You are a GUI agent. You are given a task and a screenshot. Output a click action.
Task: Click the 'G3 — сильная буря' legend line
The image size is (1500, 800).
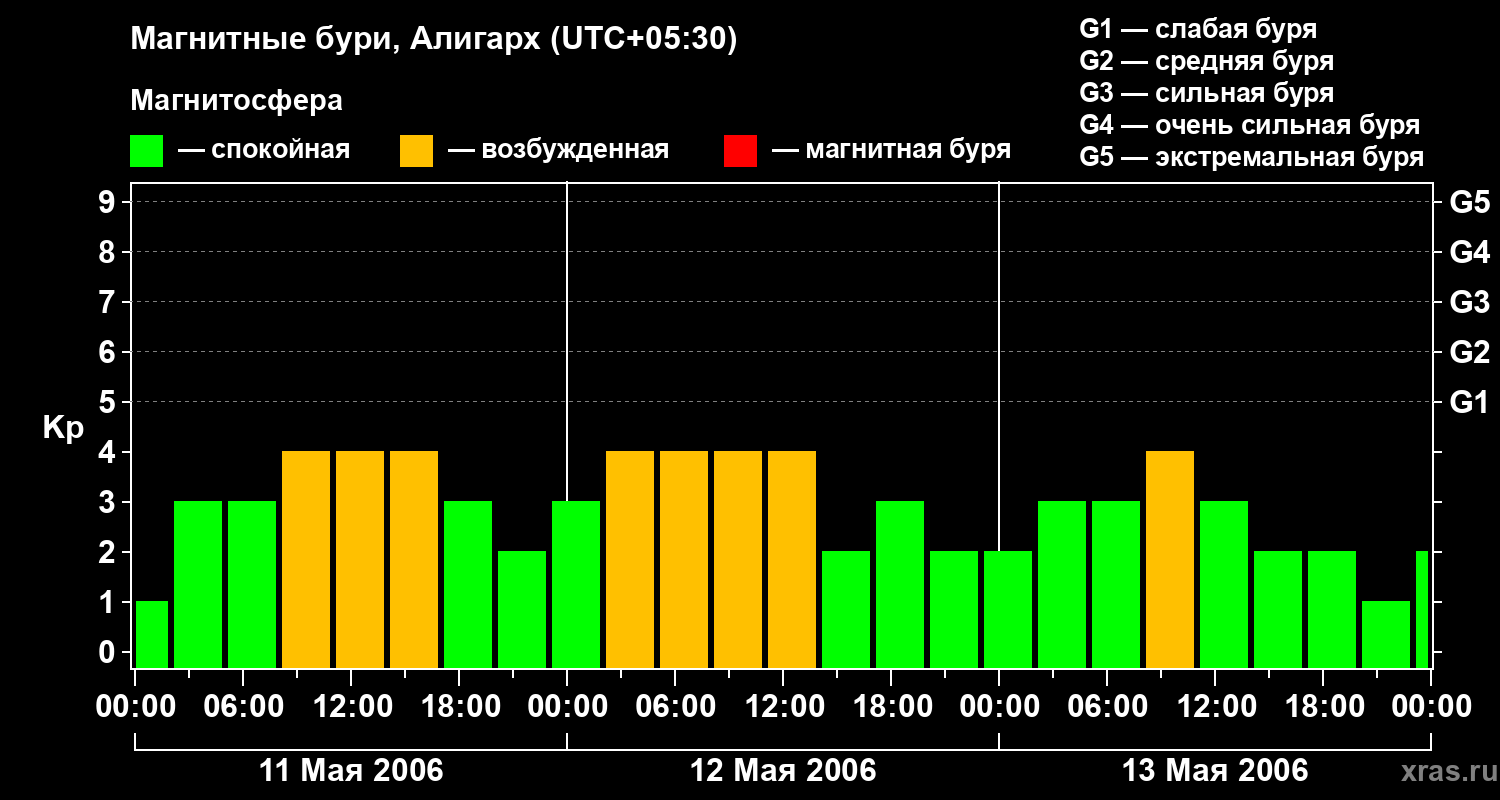coord(1207,93)
